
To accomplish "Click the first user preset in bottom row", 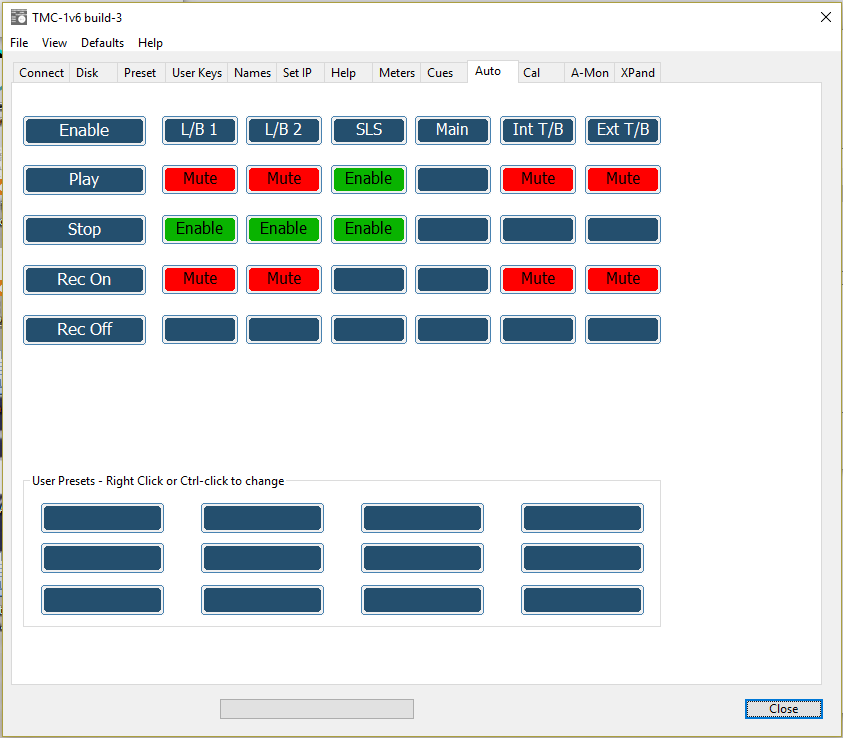I will click(x=102, y=600).
